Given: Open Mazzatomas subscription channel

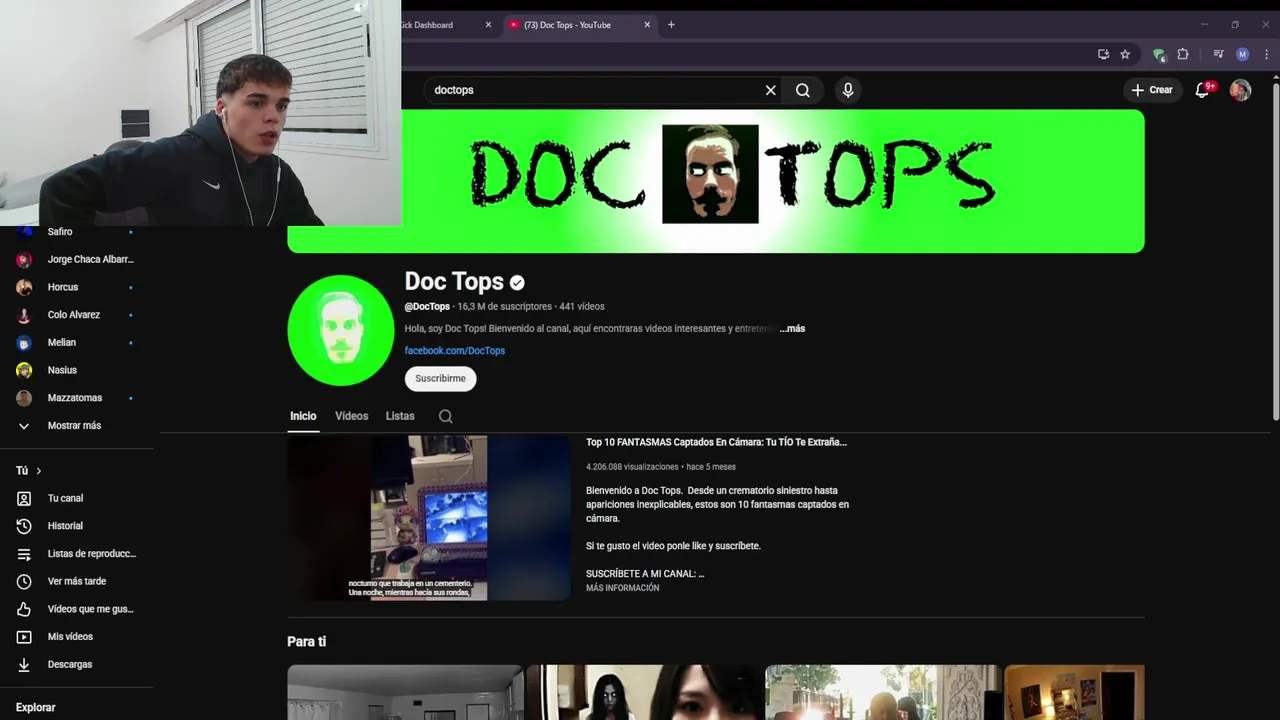Looking at the screenshot, I should (x=77, y=398).
